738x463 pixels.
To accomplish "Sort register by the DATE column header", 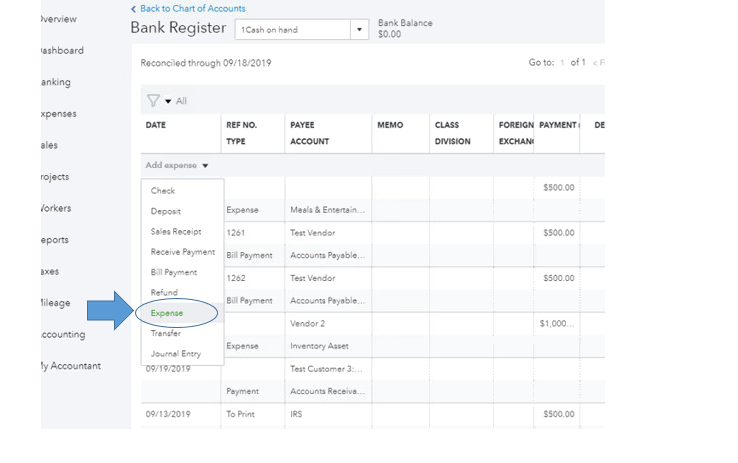I will coord(156,125).
